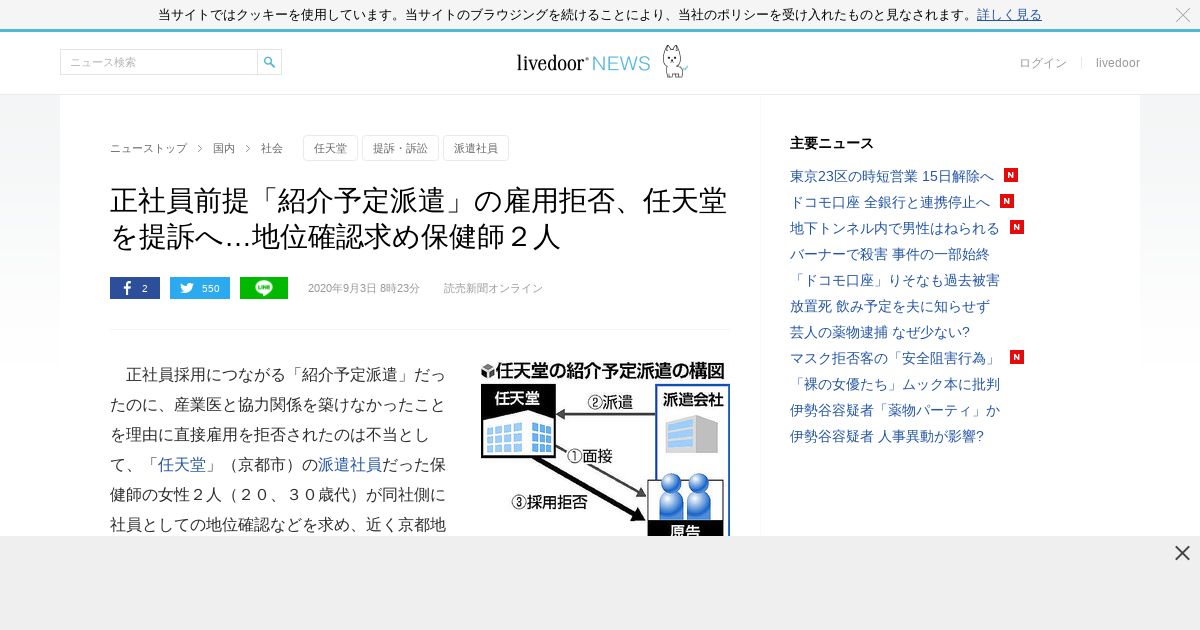Share the article on Facebook
Image resolution: width=1200 pixels, height=630 pixels.
(x=135, y=288)
